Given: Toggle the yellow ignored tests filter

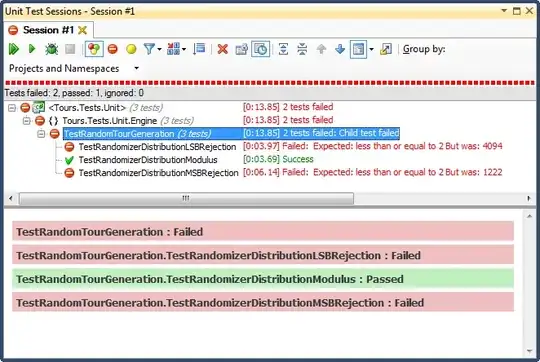Looking at the screenshot, I should [x=131, y=49].
